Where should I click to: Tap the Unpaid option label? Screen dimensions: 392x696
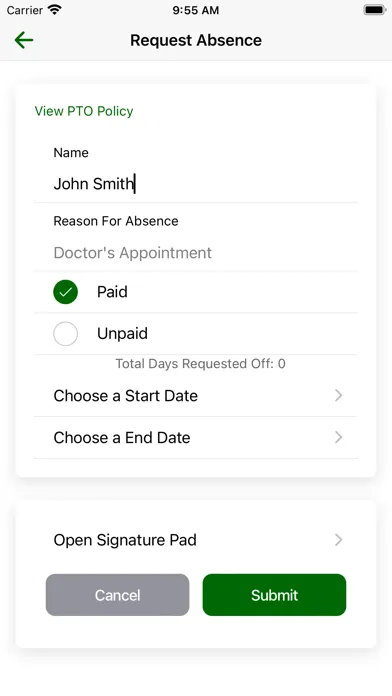click(x=123, y=333)
